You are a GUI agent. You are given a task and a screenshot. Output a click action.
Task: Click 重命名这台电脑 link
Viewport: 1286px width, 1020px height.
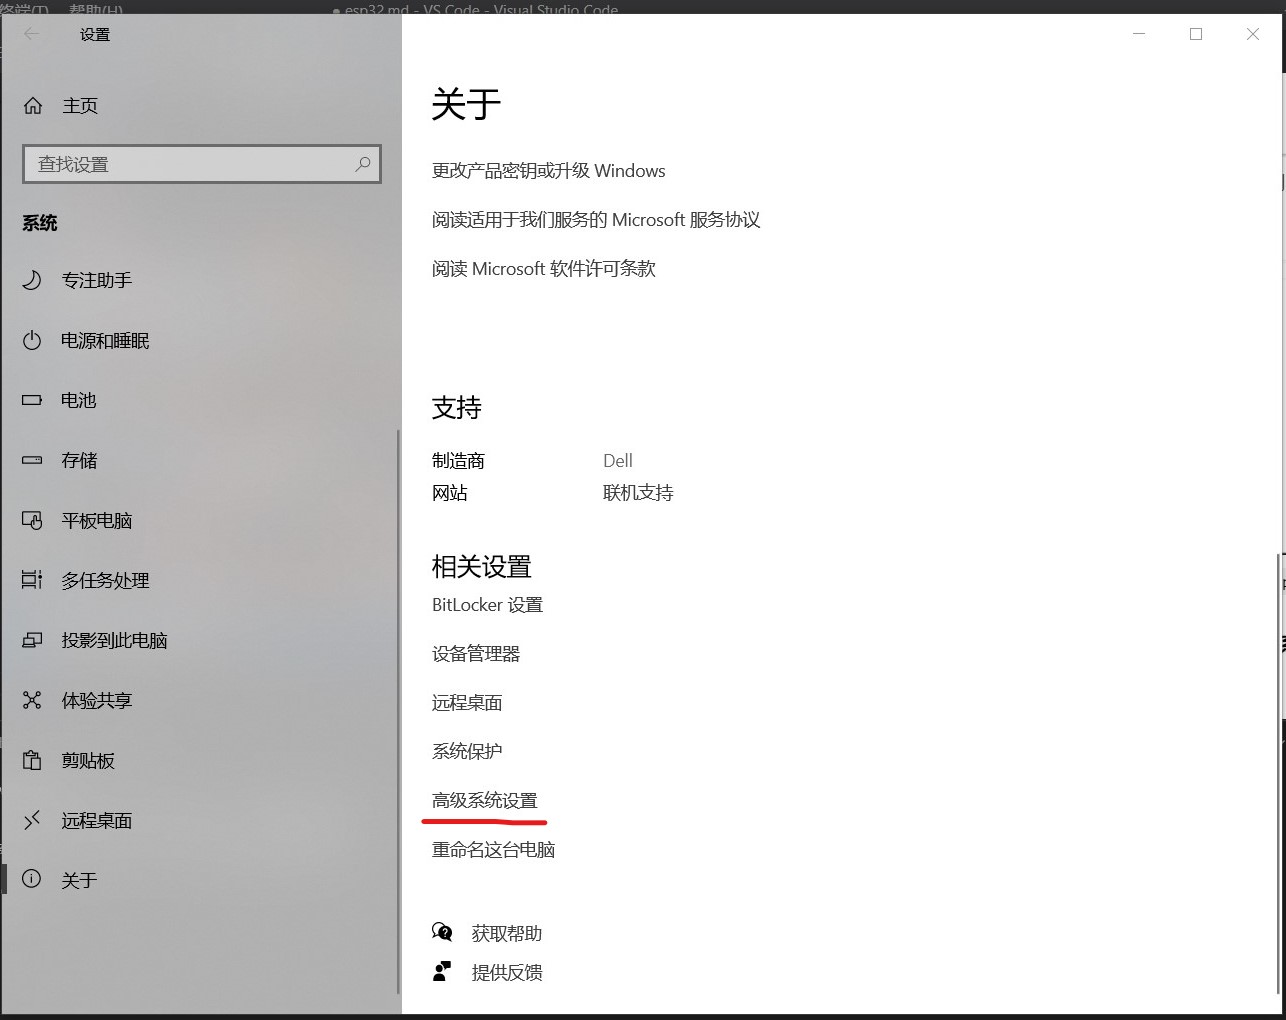[493, 850]
